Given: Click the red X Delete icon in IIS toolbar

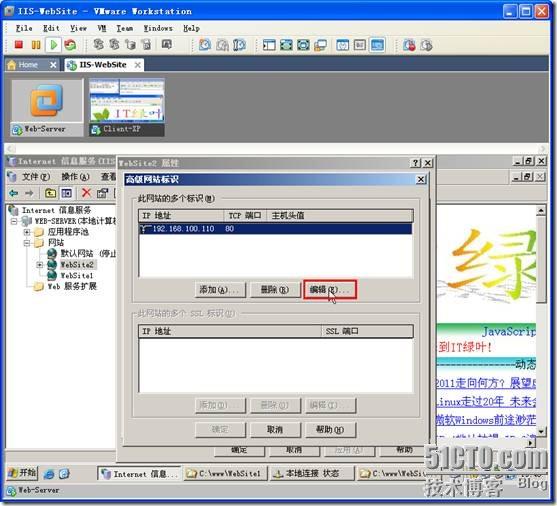Looking at the screenshot, I should tap(86, 193).
